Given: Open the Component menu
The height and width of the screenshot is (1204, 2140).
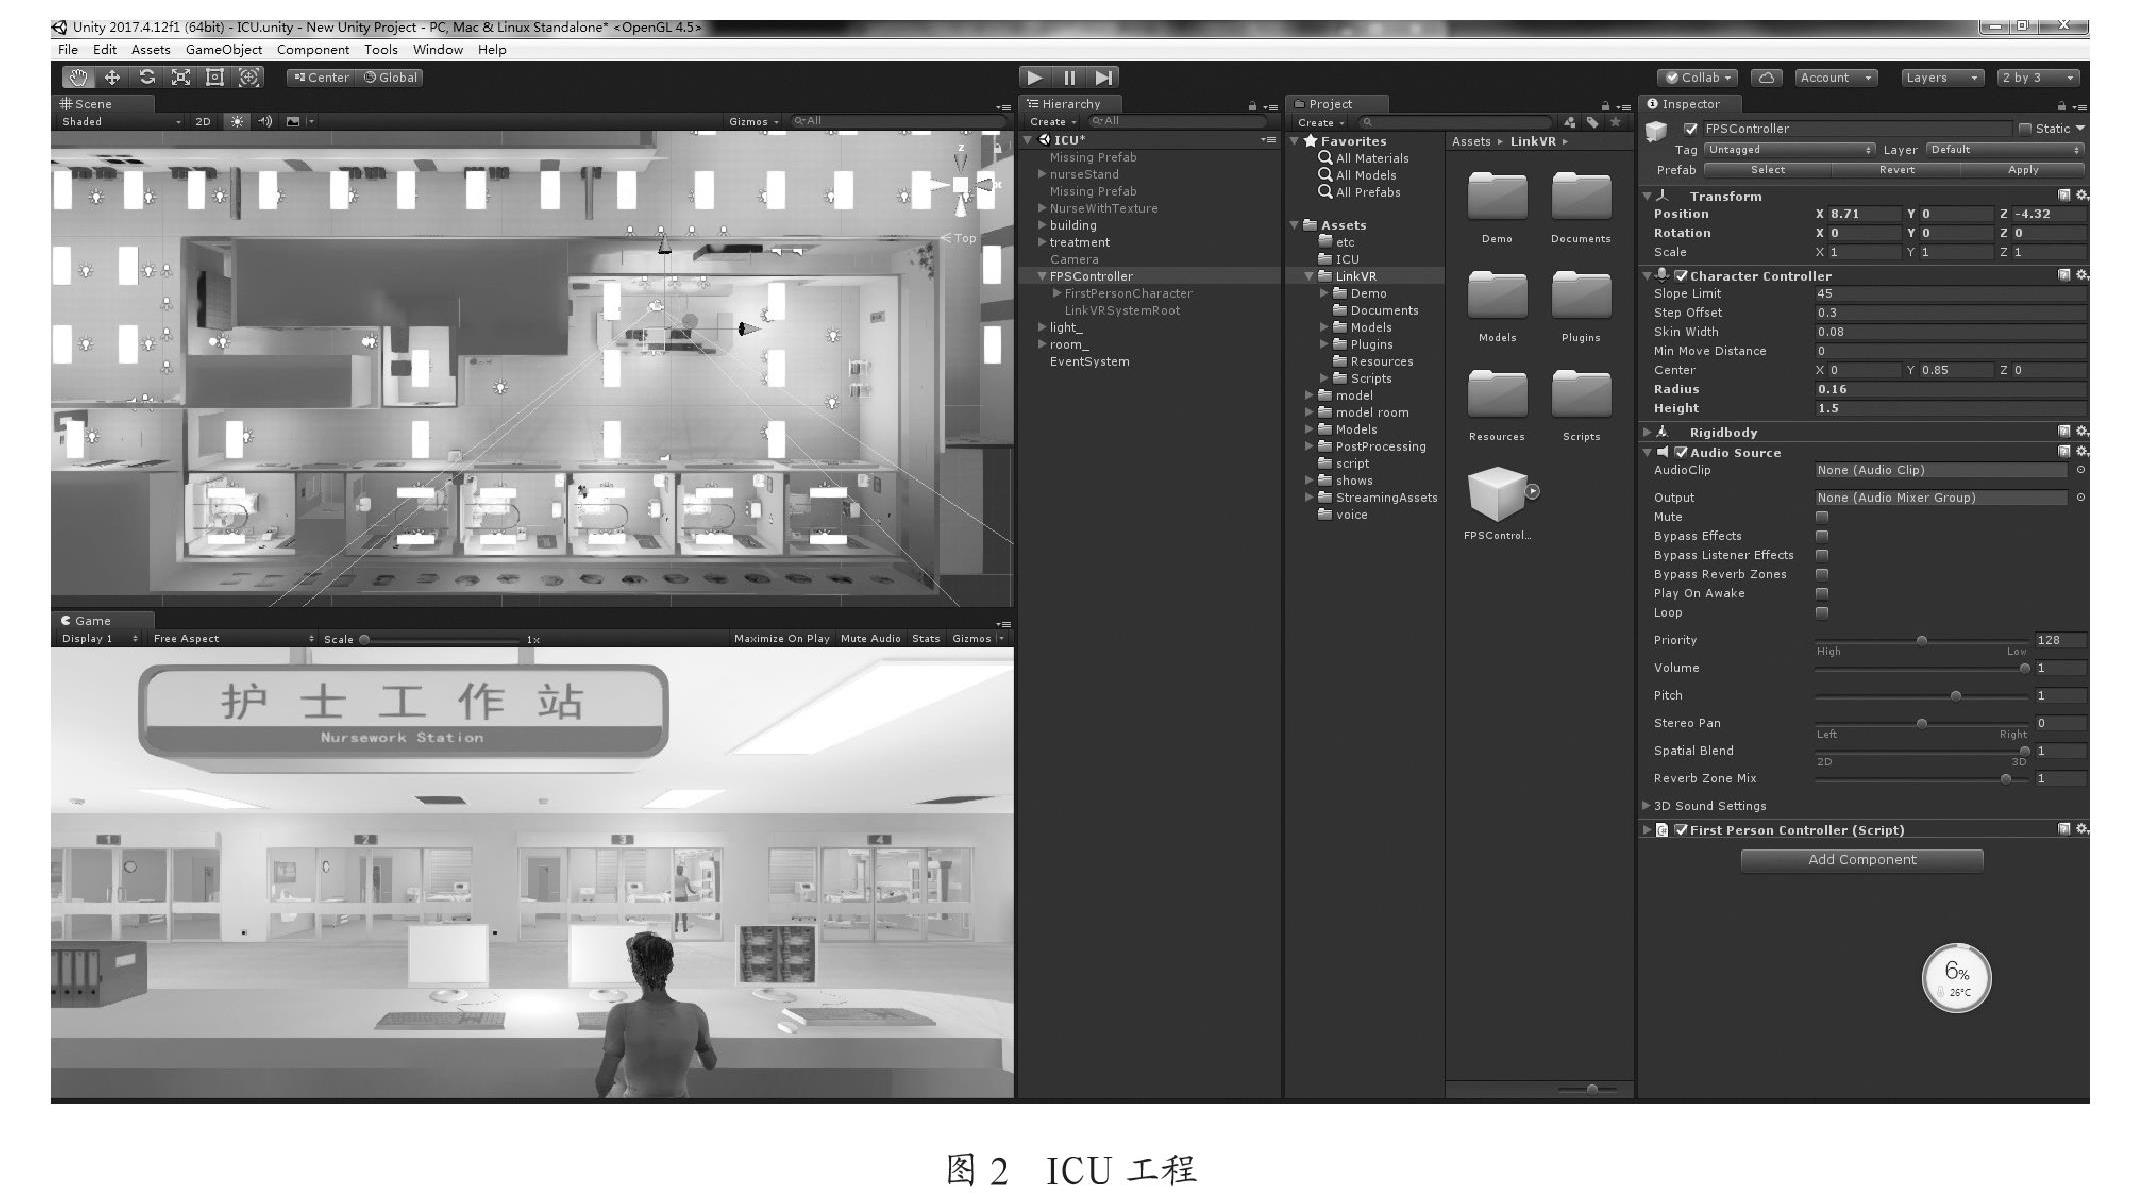Looking at the screenshot, I should (313, 49).
